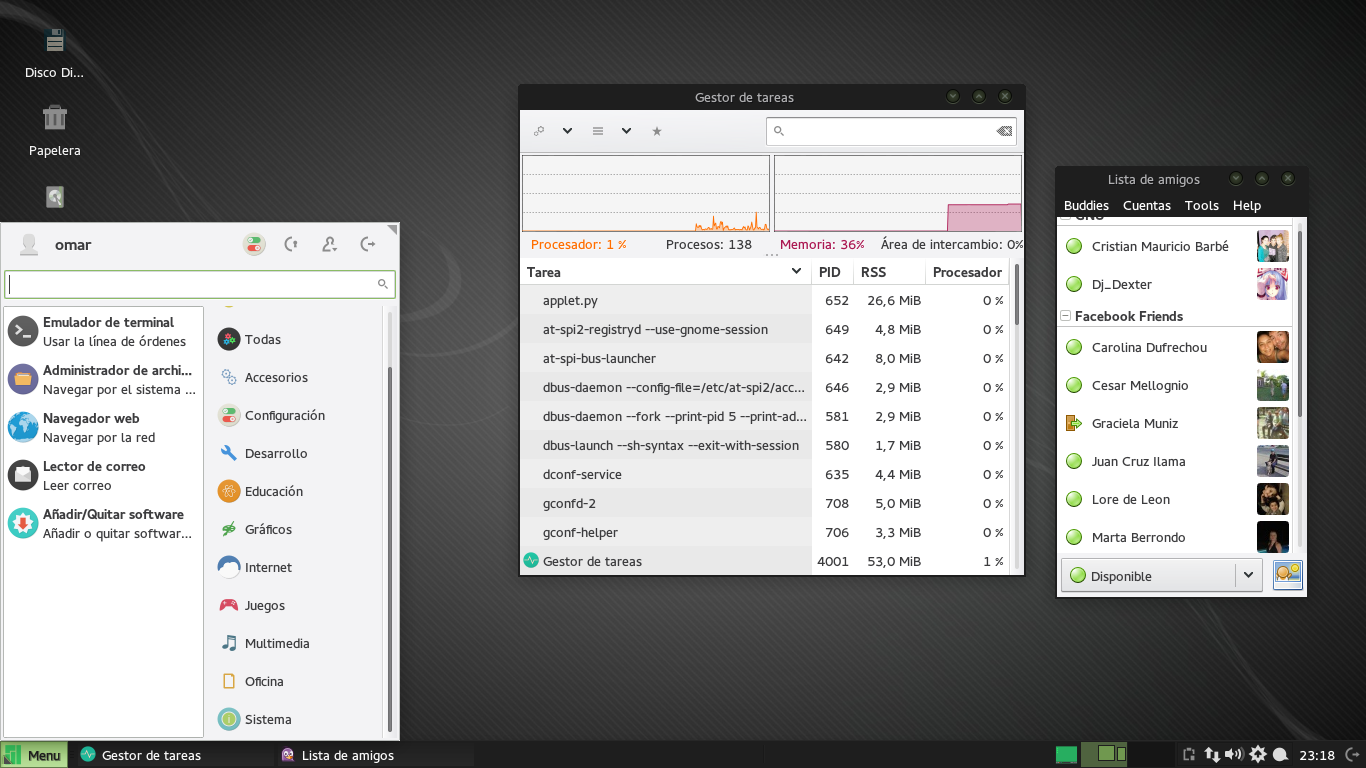Collapse the Facebook Friends group
1366x768 pixels.
coord(1066,316)
